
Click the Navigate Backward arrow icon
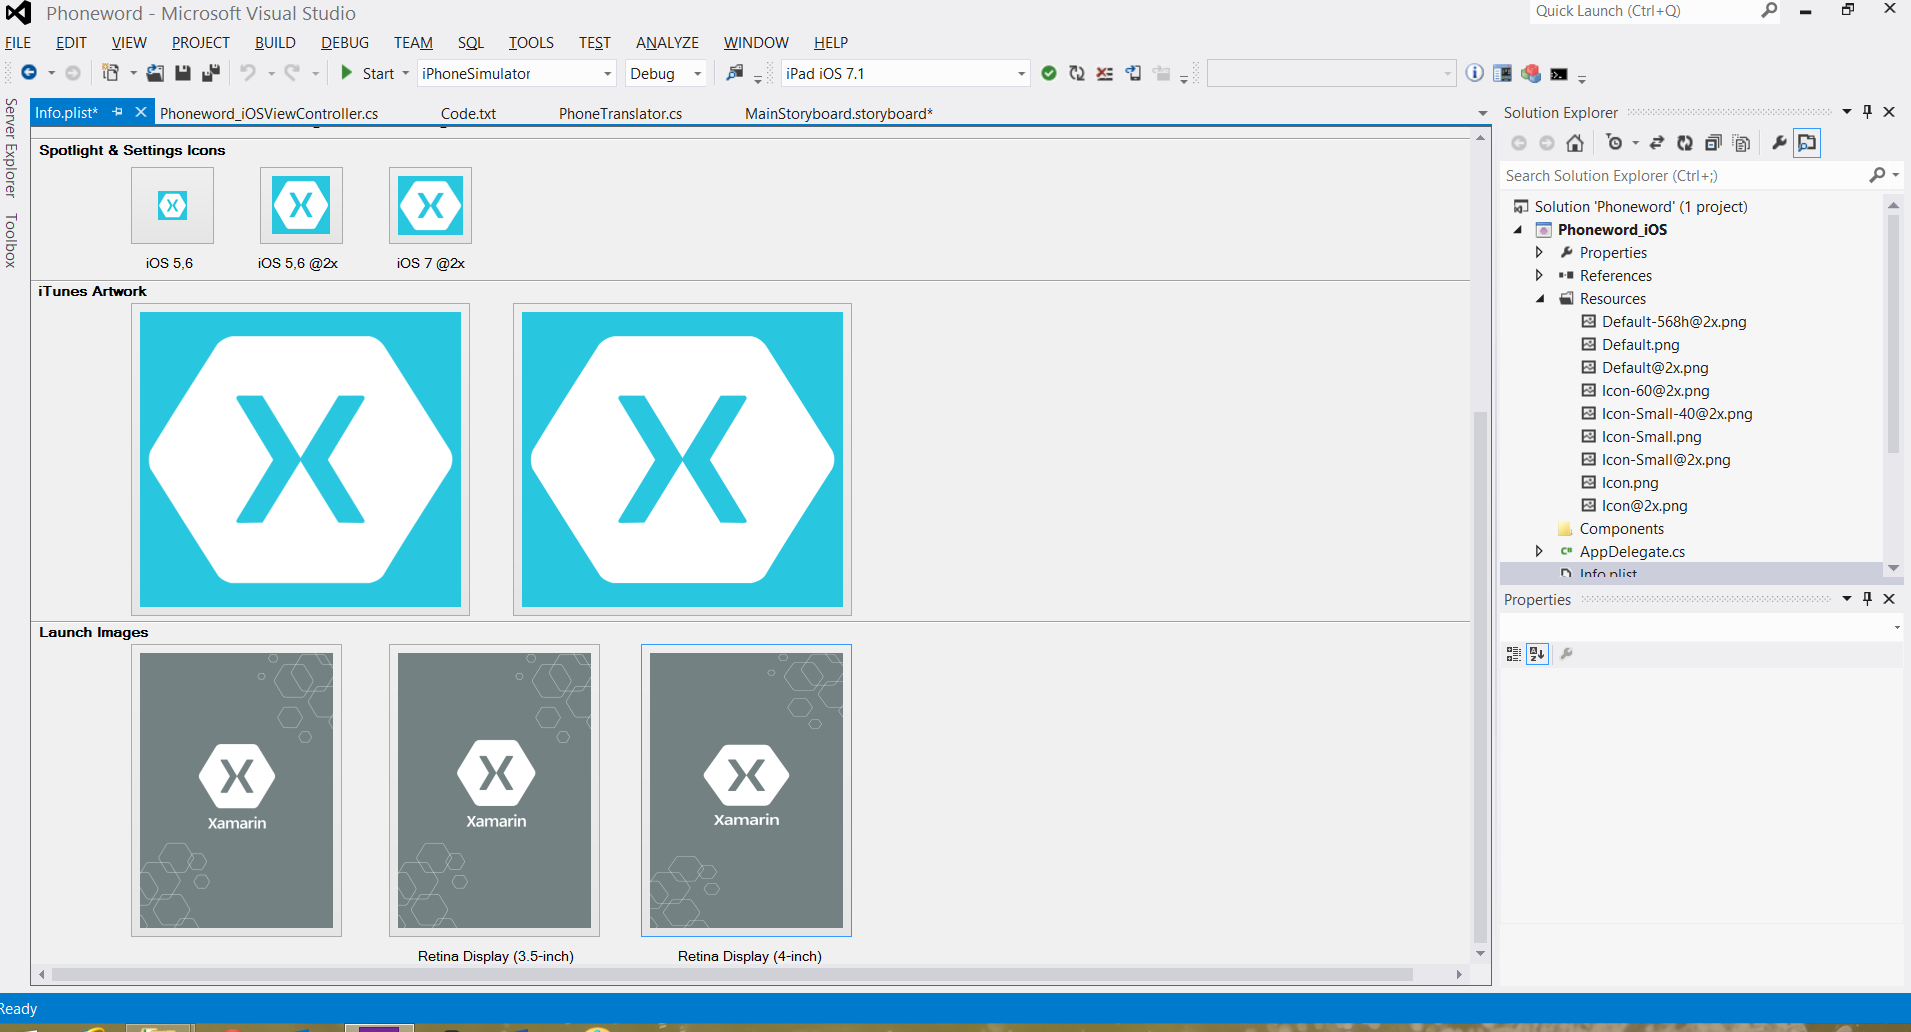point(29,73)
